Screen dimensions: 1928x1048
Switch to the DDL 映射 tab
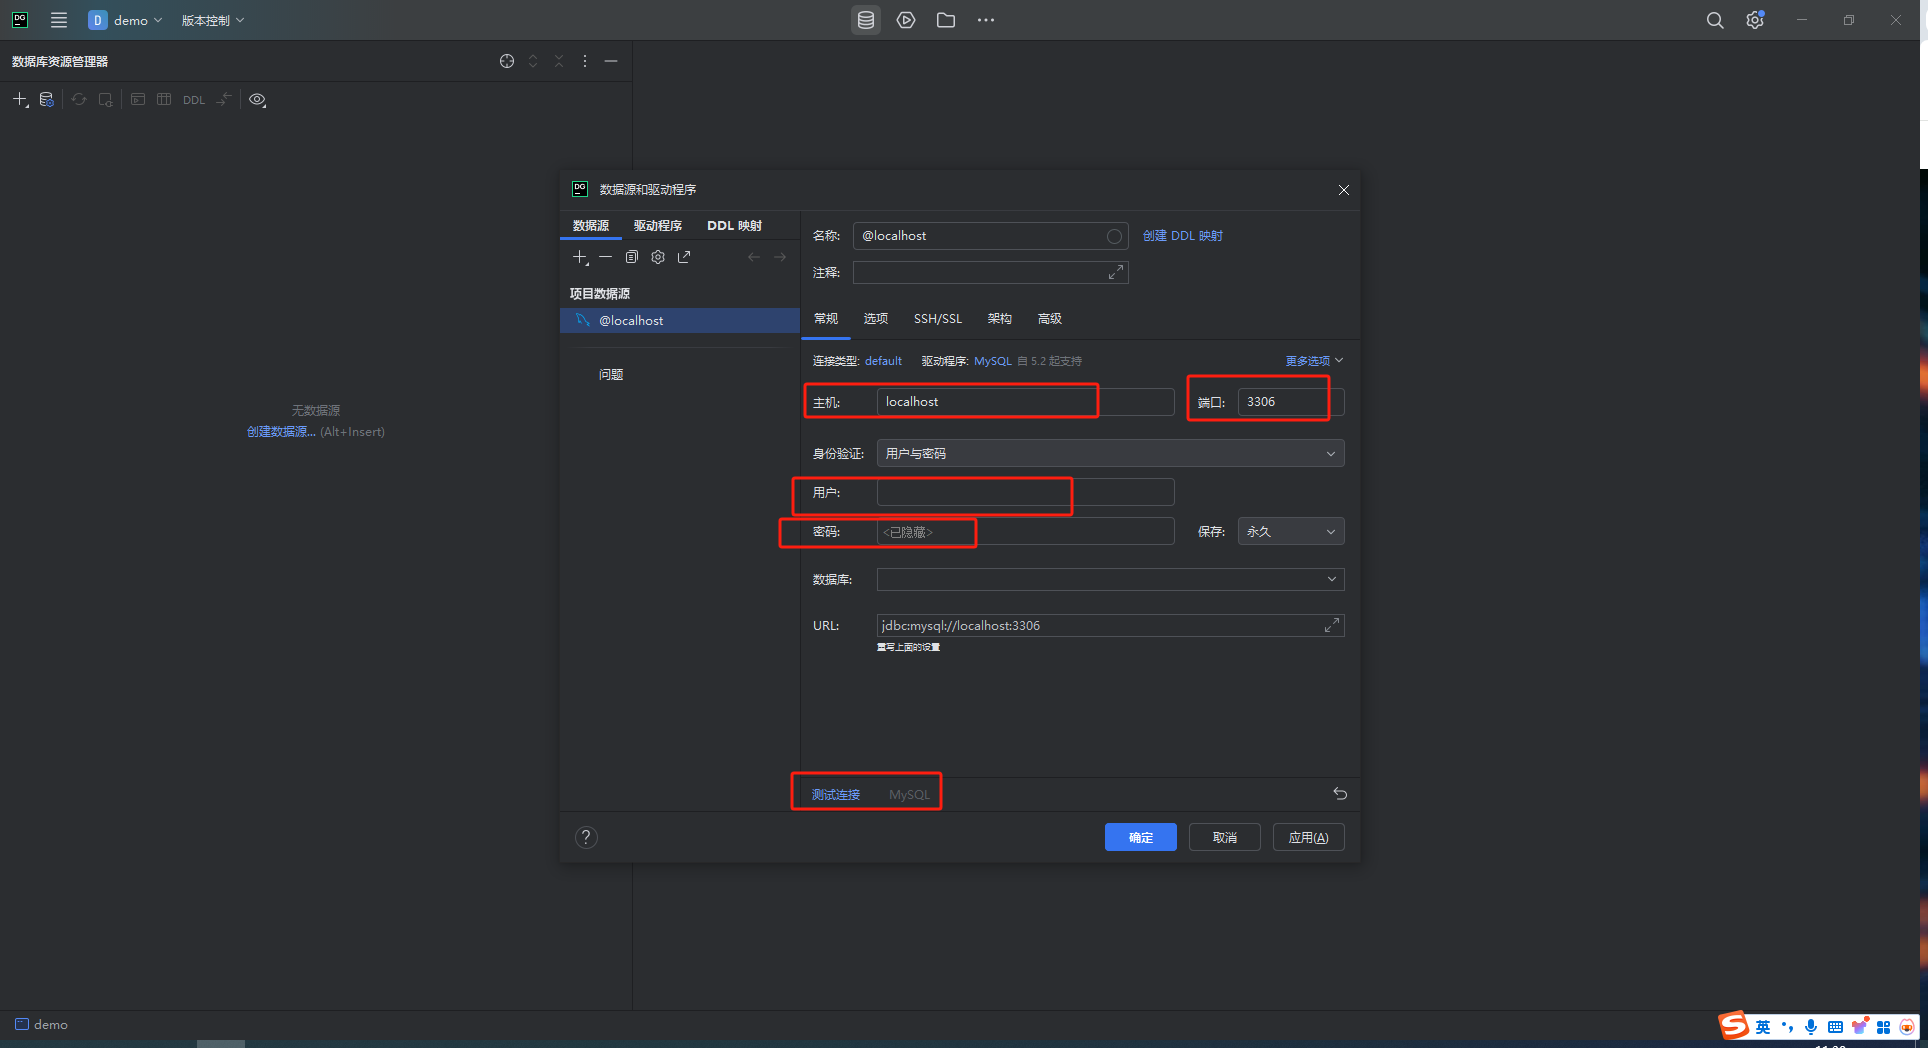tap(734, 226)
